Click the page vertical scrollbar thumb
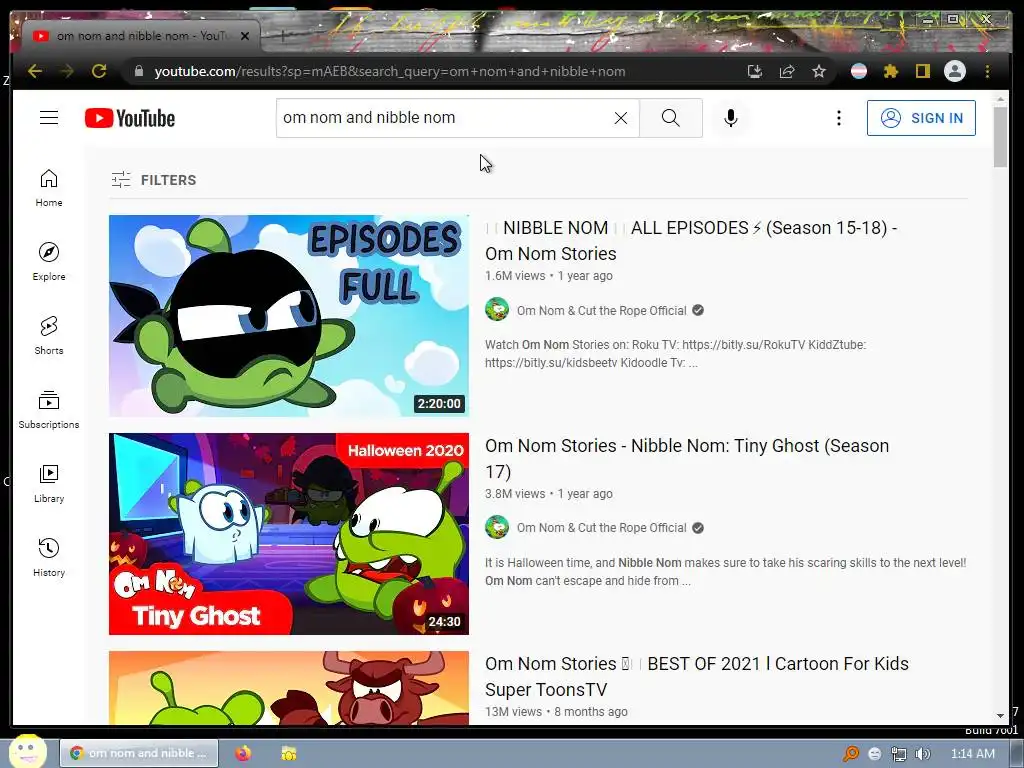Screen dimensions: 1024x768 1000,136
